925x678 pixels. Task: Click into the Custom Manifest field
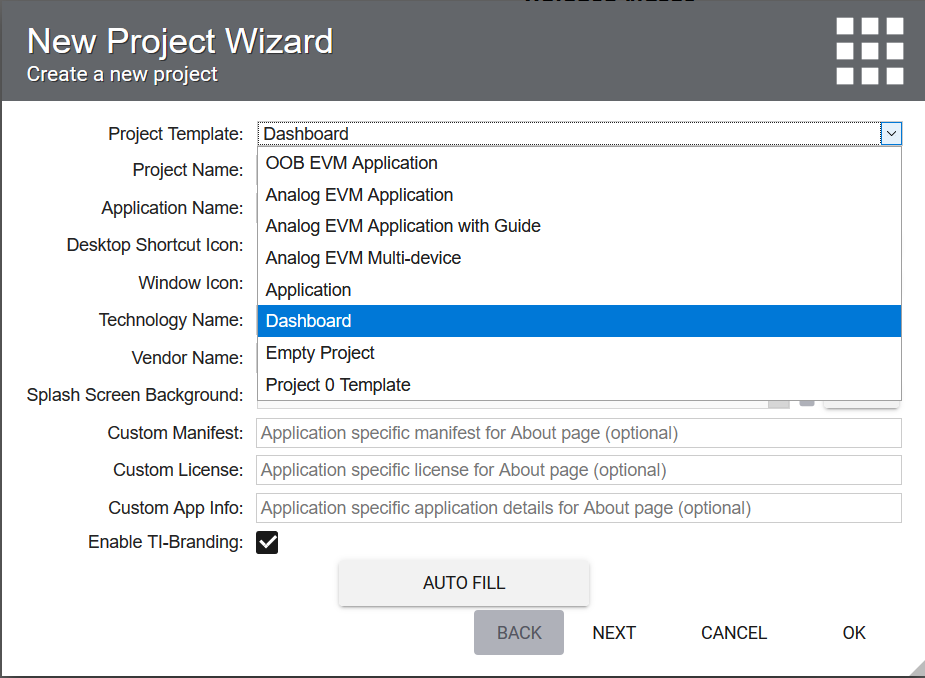(x=579, y=433)
